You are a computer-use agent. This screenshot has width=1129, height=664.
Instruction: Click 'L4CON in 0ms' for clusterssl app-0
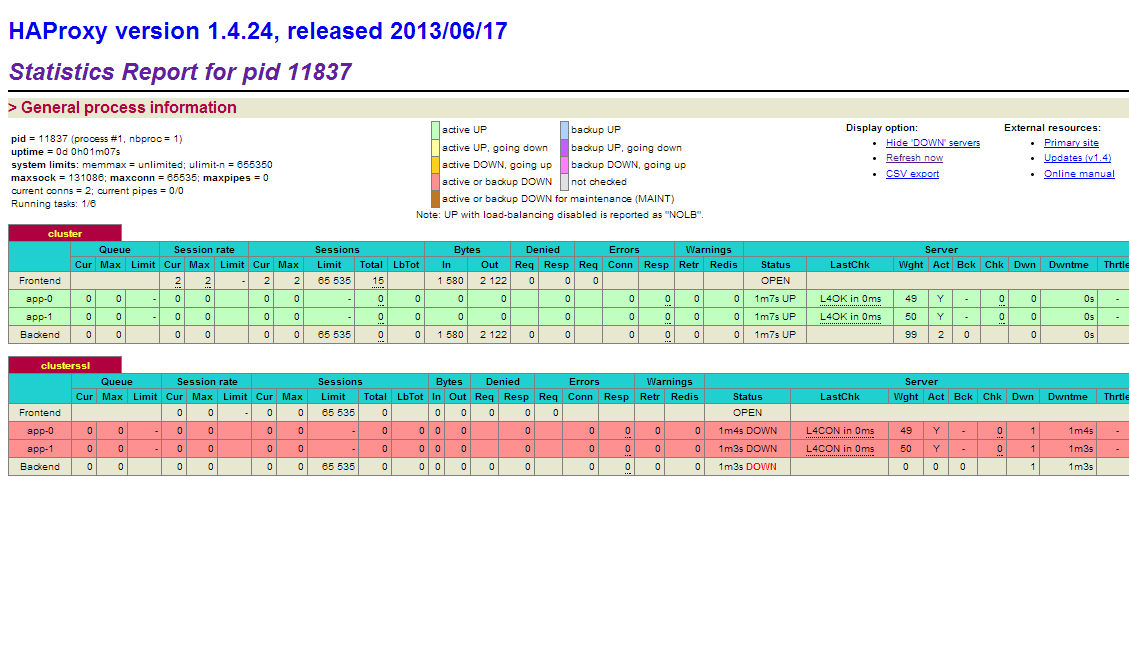coord(840,431)
